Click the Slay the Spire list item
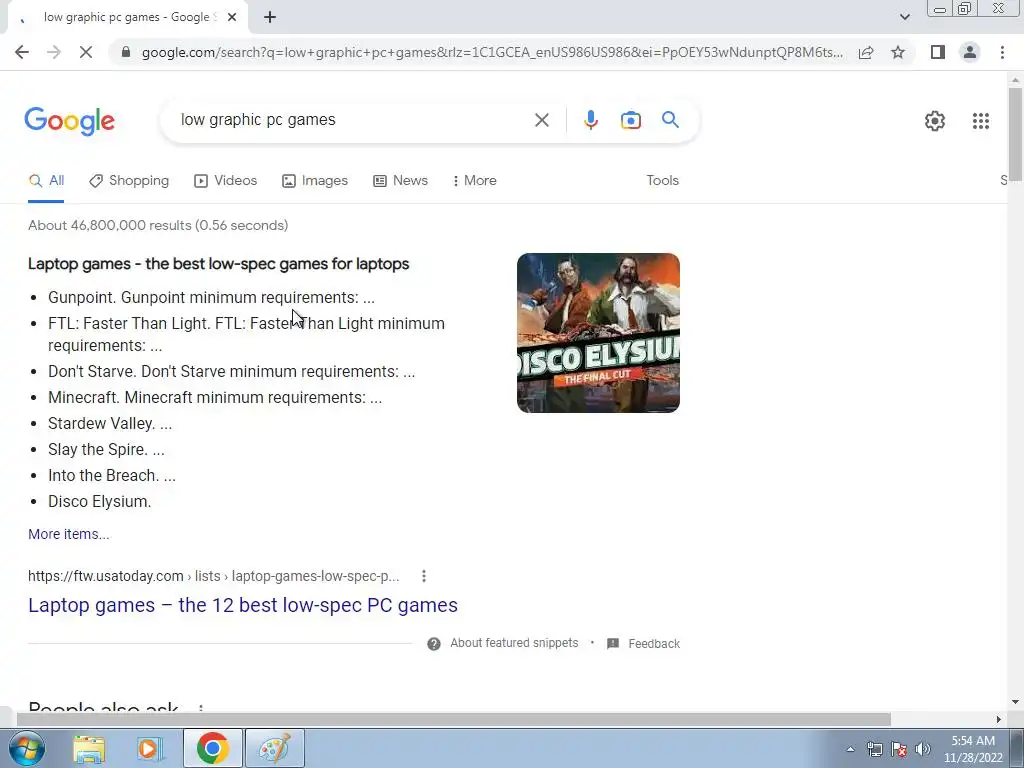Viewport: 1024px width, 768px height. tap(106, 450)
